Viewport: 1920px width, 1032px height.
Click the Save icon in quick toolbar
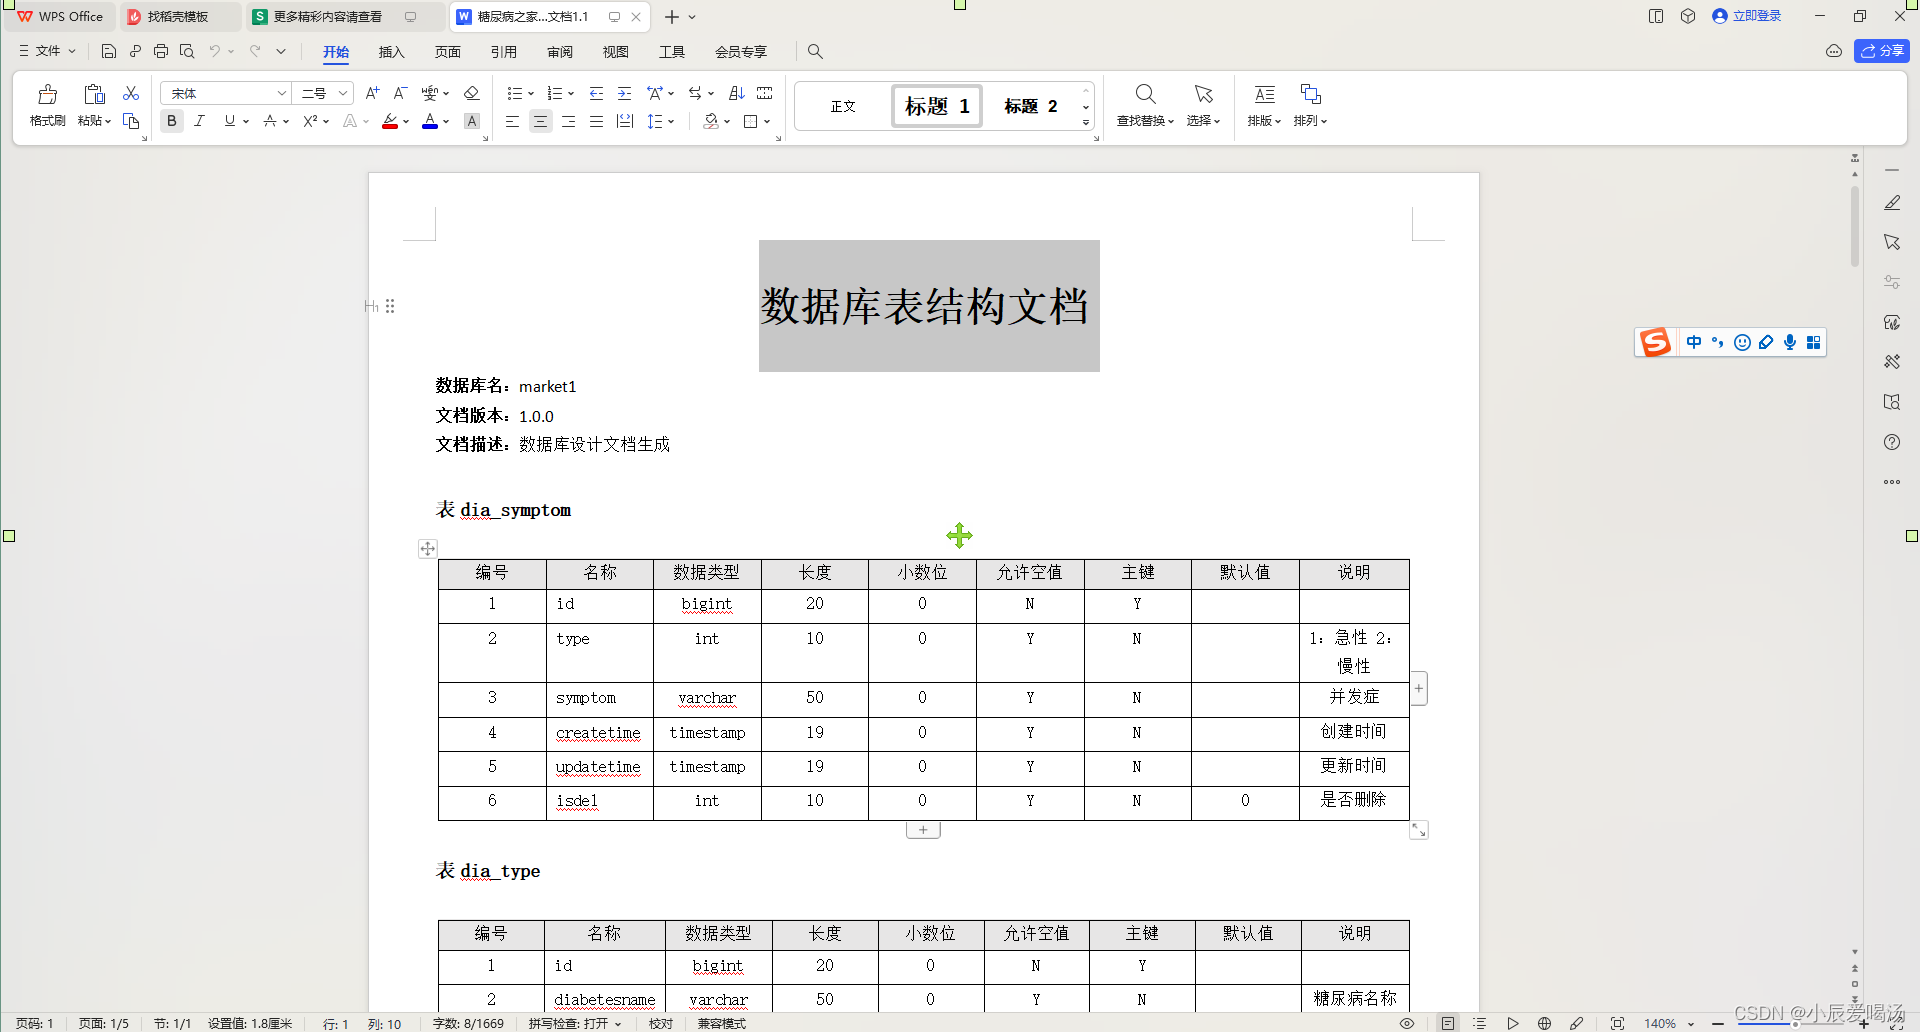point(109,51)
